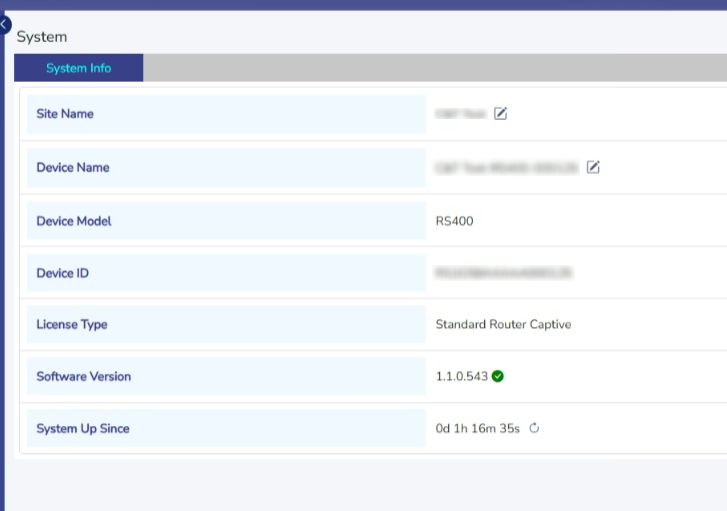This screenshot has width=727, height=511.
Task: Click the 0d 1h 16m 35s uptime value
Action: pyautogui.click(x=478, y=429)
